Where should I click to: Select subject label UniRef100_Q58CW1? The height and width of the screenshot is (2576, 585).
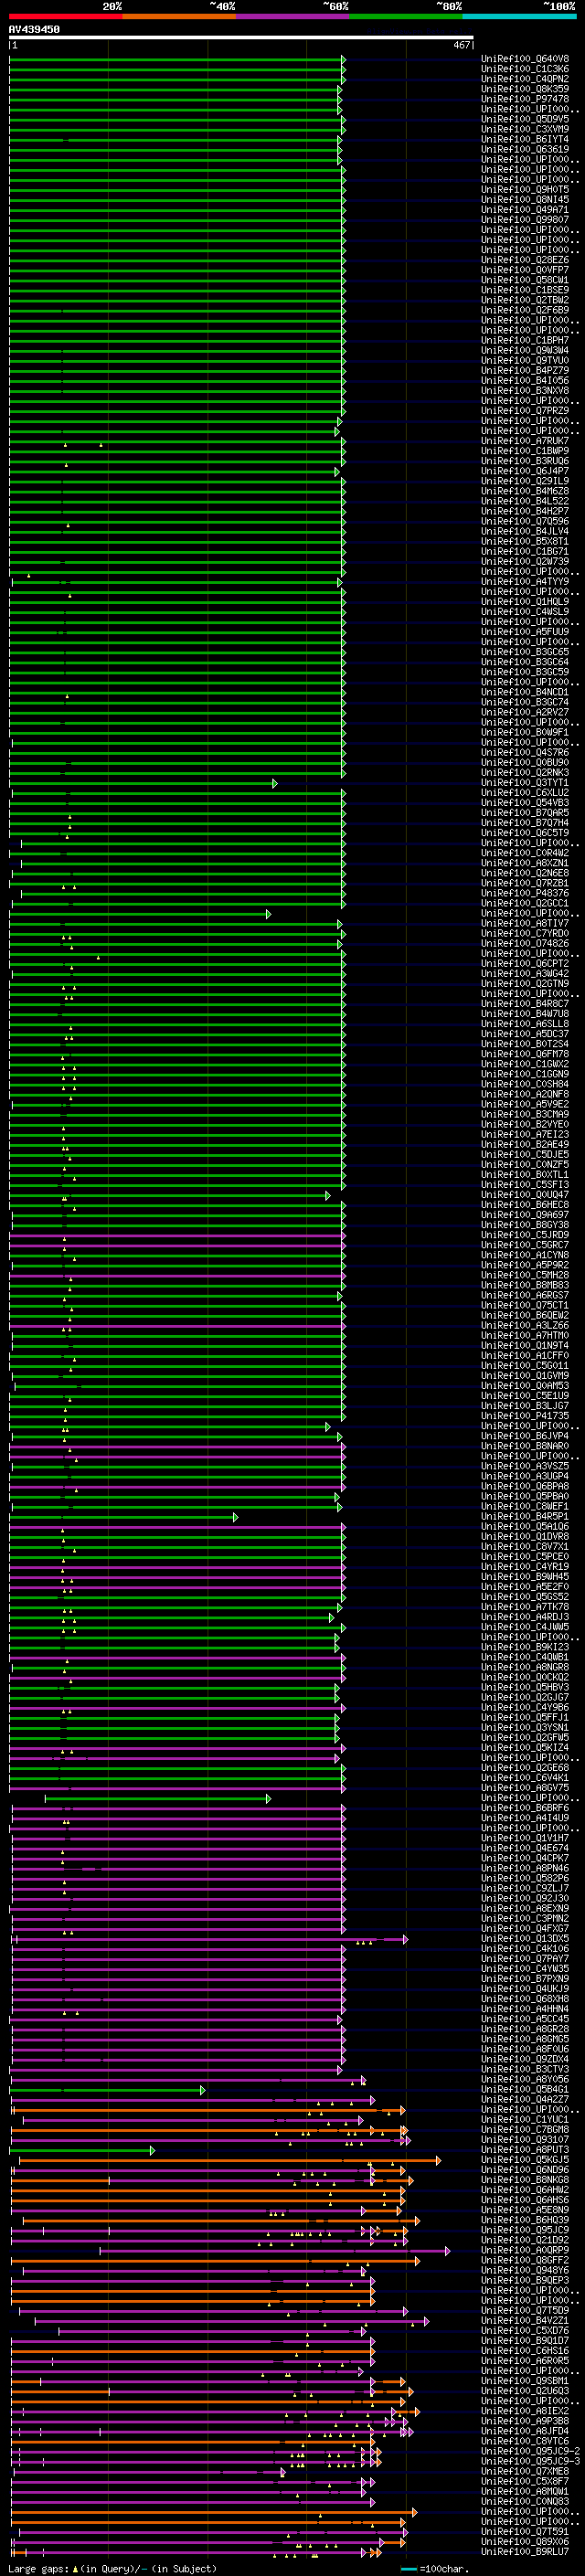tap(525, 280)
